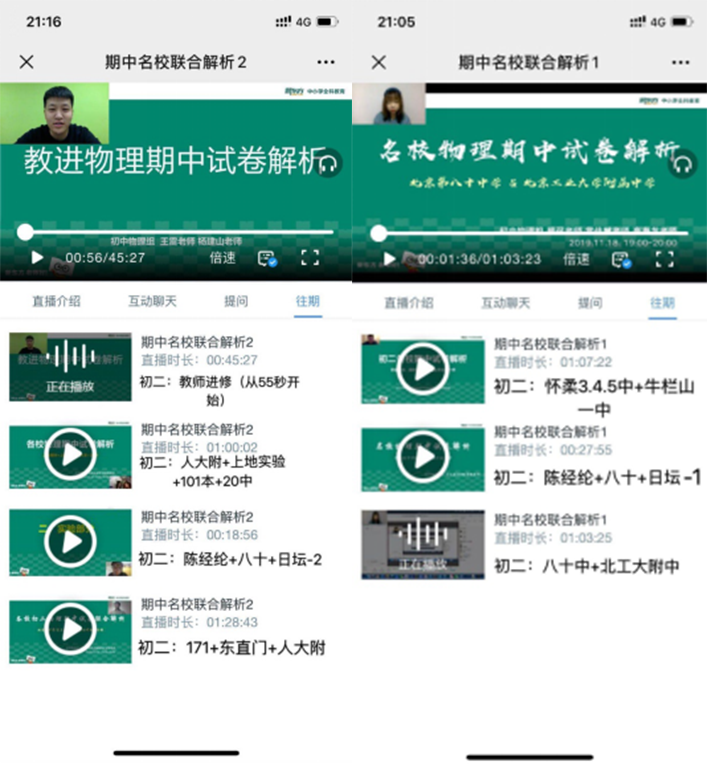
Task: Enter fullscreen on the left video player
Action: pyautogui.click(x=310, y=258)
